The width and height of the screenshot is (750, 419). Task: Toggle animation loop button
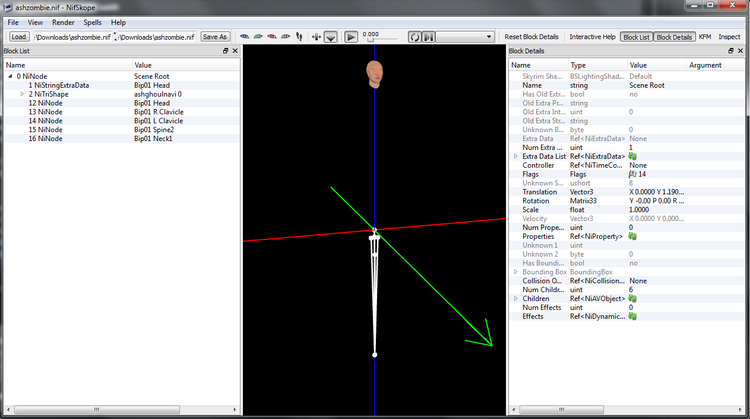point(414,37)
